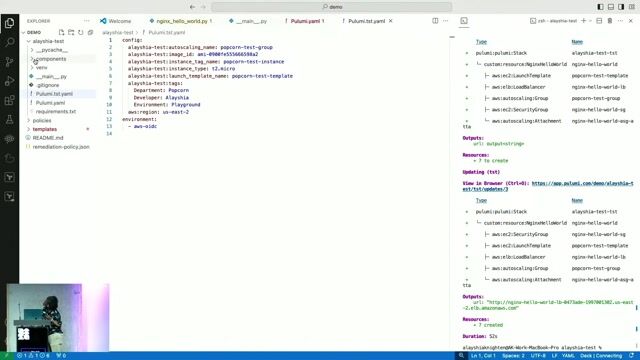The height and width of the screenshot is (360, 640).
Task: Open Explorer more actions ellipsis
Action: pos(87,21)
